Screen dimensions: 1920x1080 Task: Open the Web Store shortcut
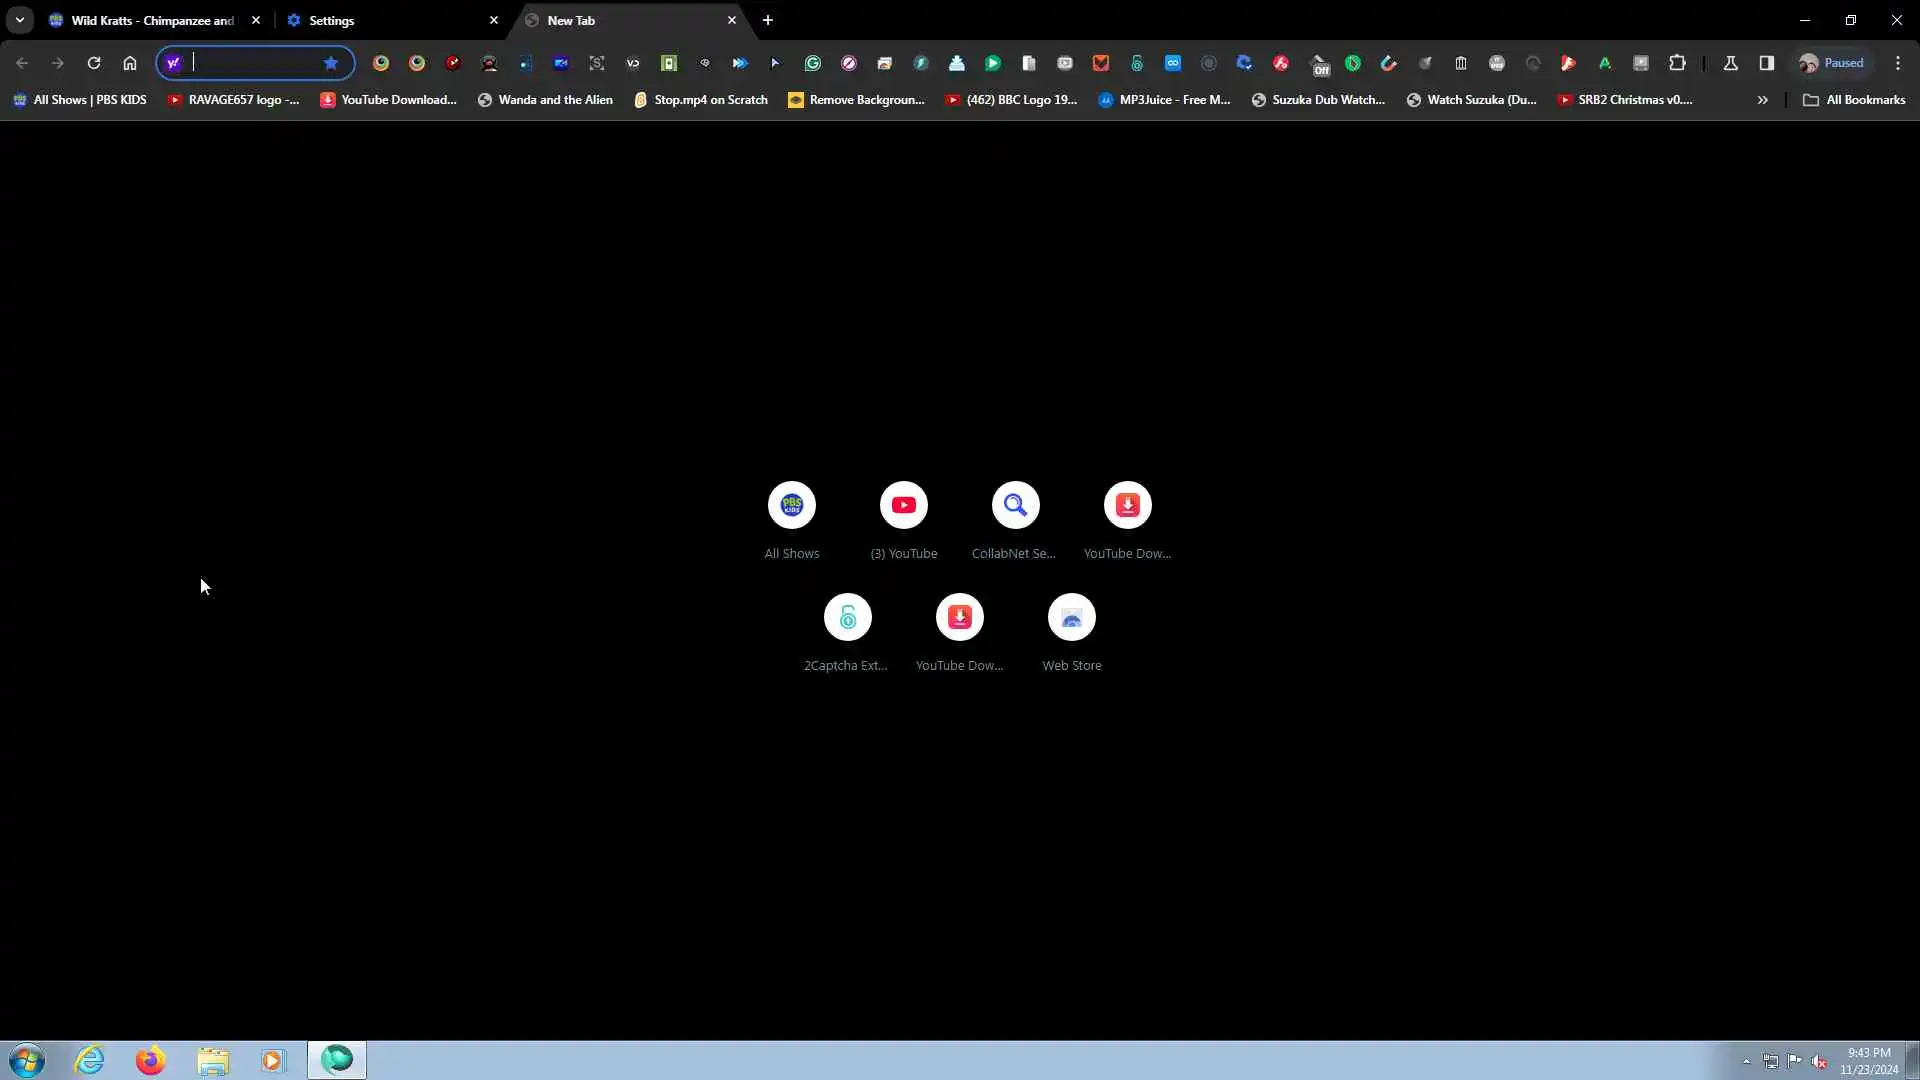point(1072,618)
